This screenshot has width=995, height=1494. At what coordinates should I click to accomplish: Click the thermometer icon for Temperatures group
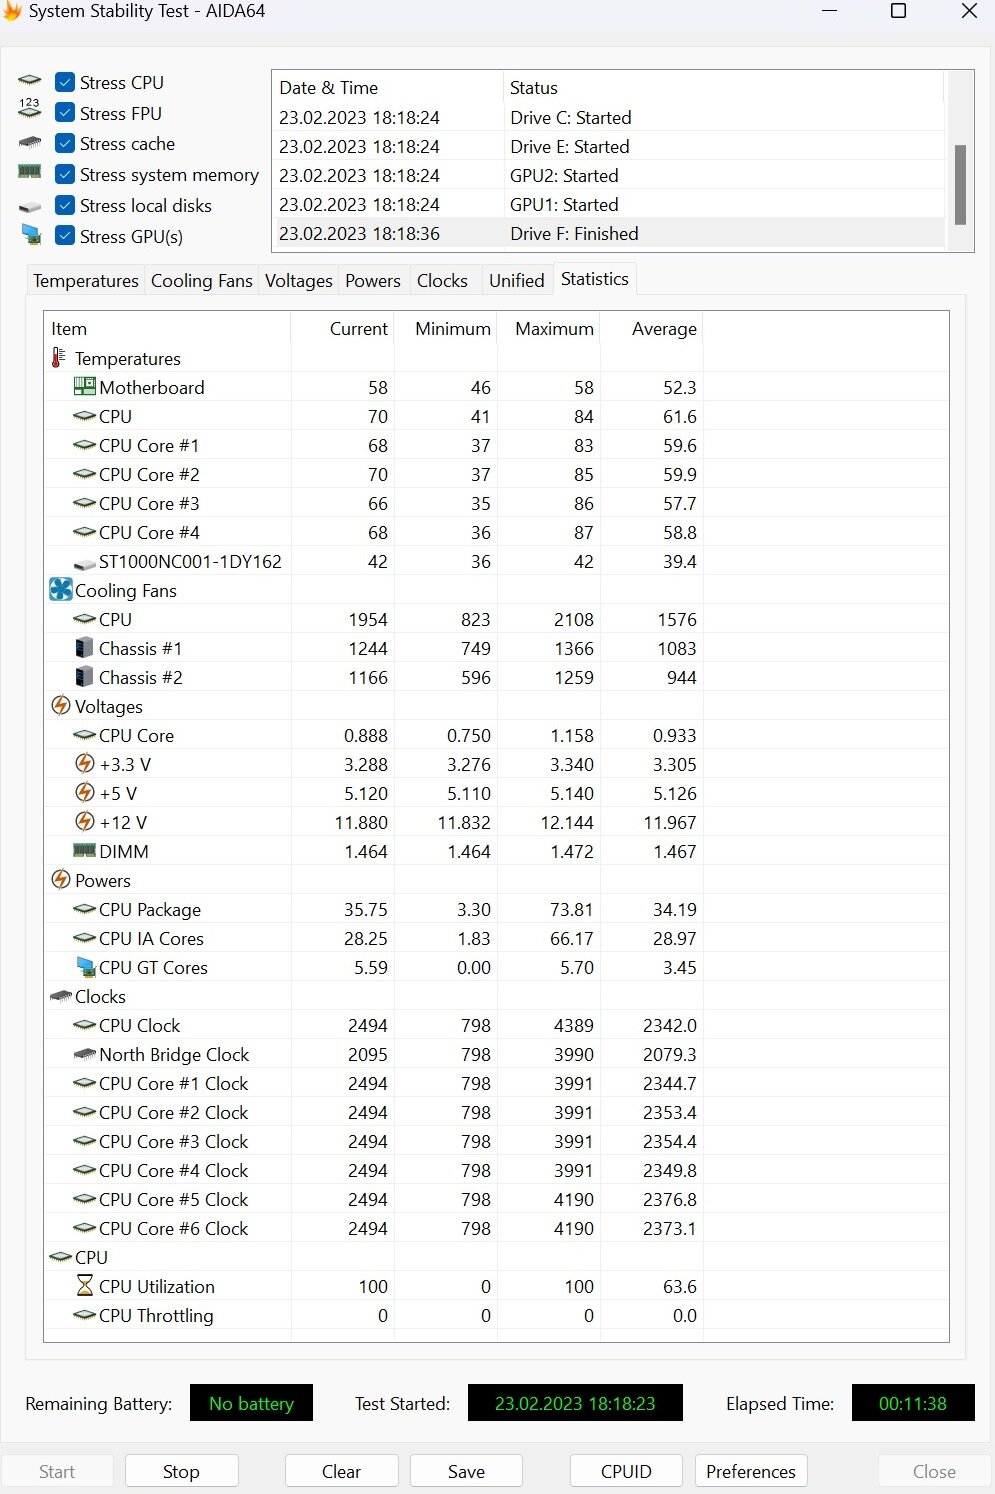click(58, 358)
